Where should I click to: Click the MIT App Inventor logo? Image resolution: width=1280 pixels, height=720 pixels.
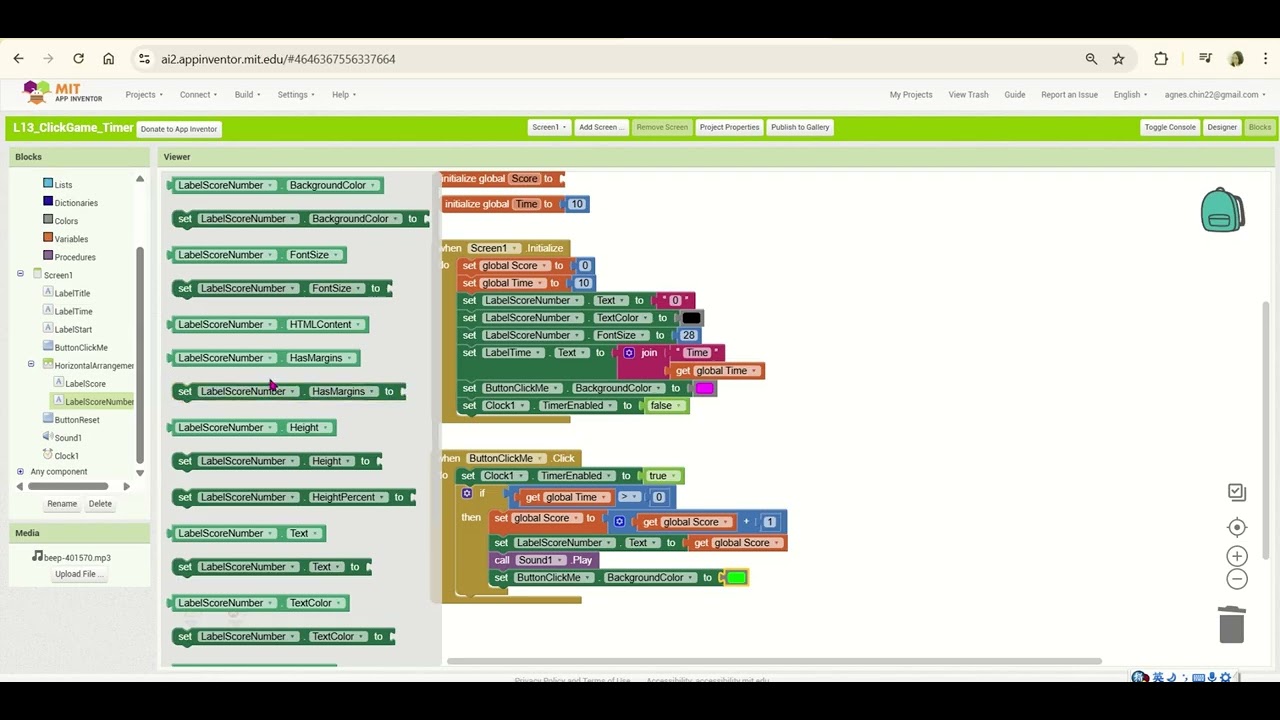(x=62, y=93)
